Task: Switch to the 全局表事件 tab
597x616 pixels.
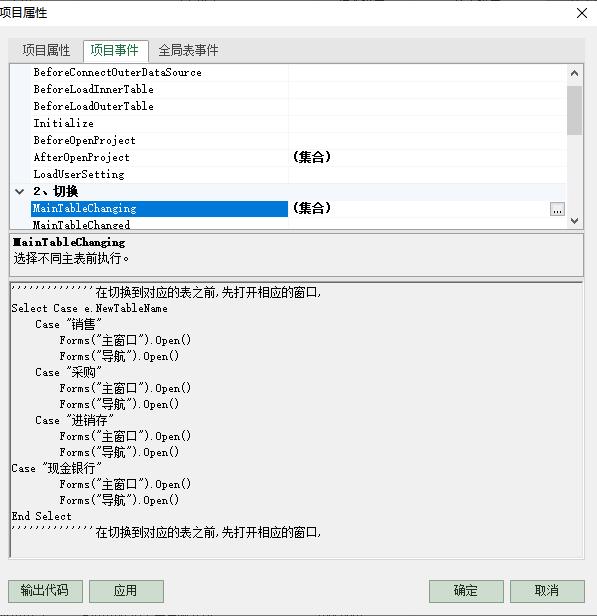Action: point(188,50)
